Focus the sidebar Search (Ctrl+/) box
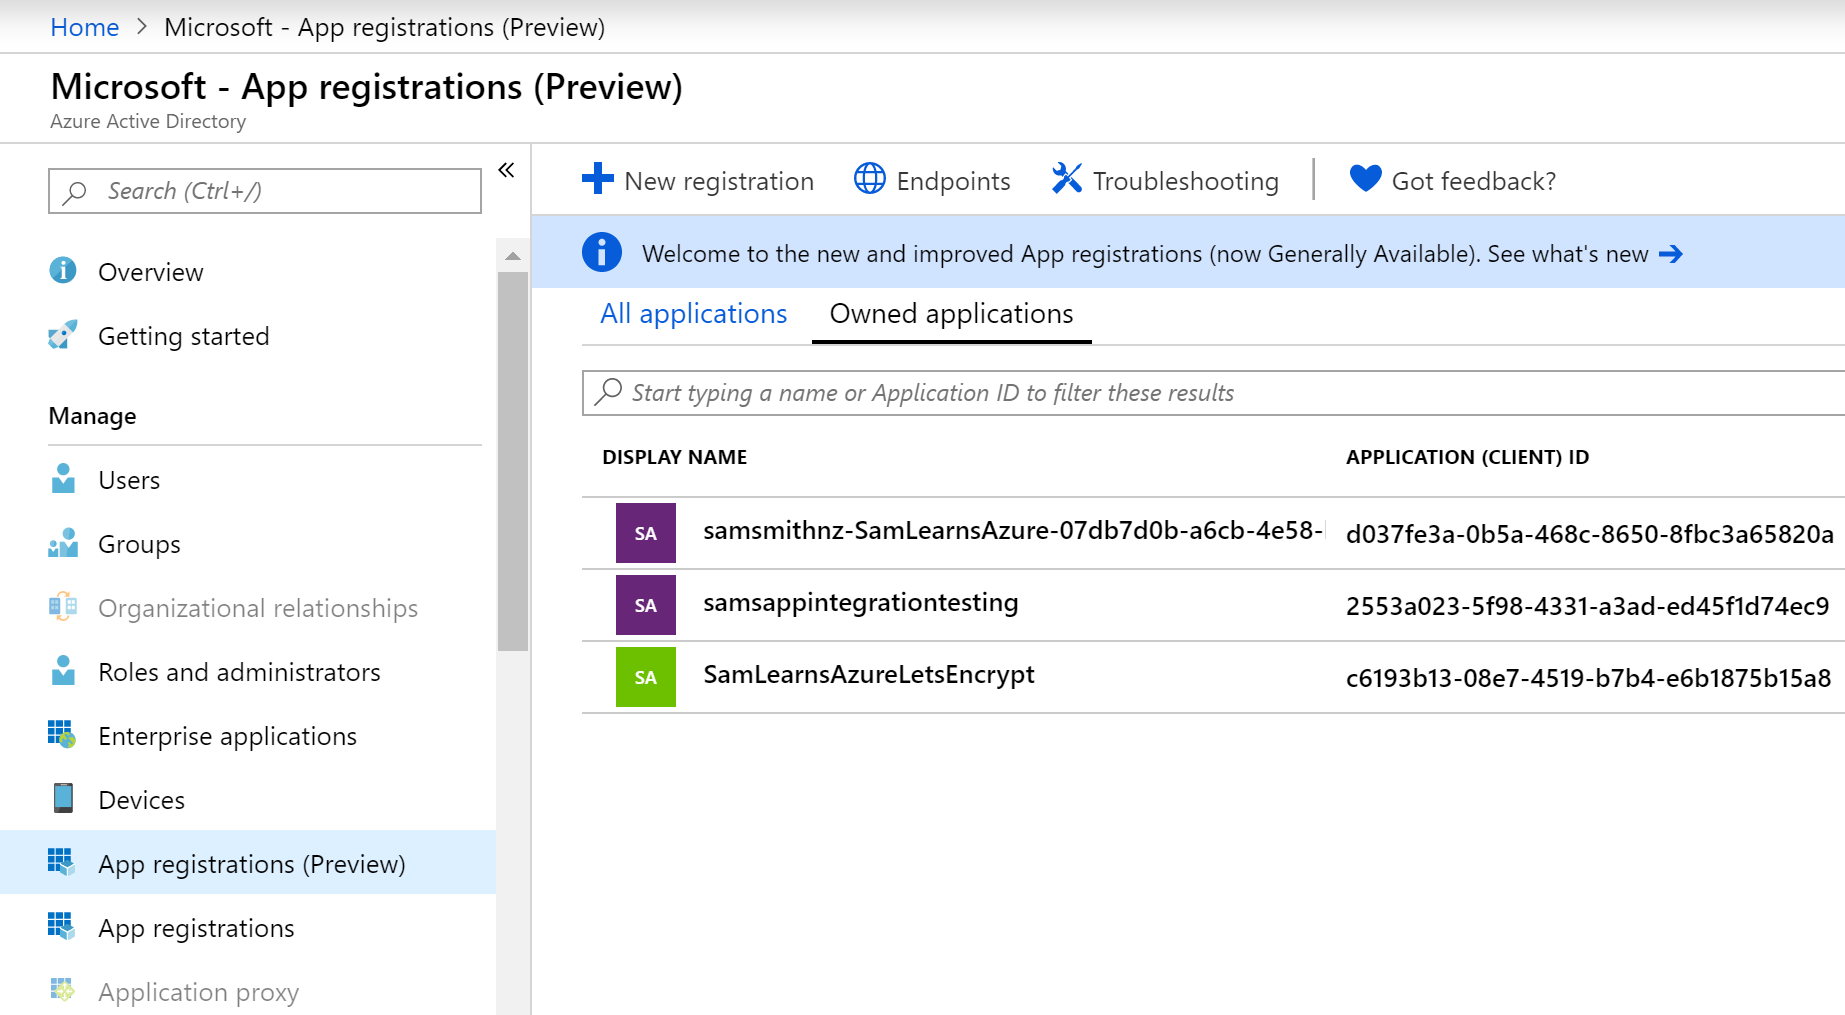Image resolution: width=1845 pixels, height=1015 pixels. pos(265,191)
